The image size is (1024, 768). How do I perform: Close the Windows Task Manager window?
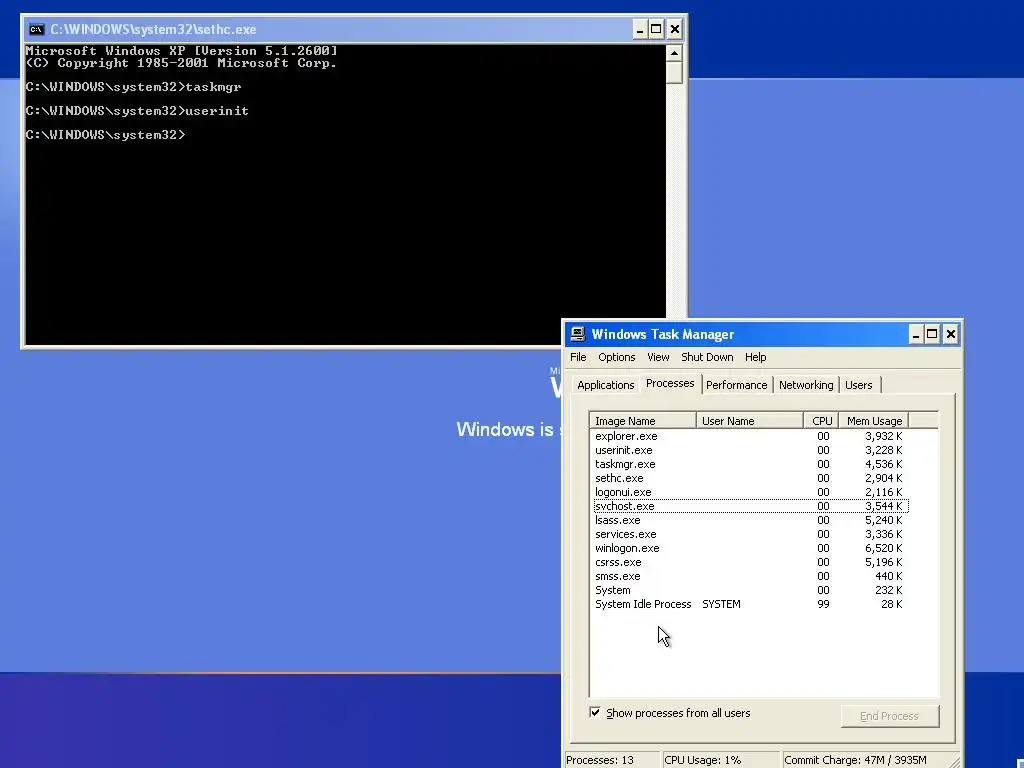coord(951,334)
